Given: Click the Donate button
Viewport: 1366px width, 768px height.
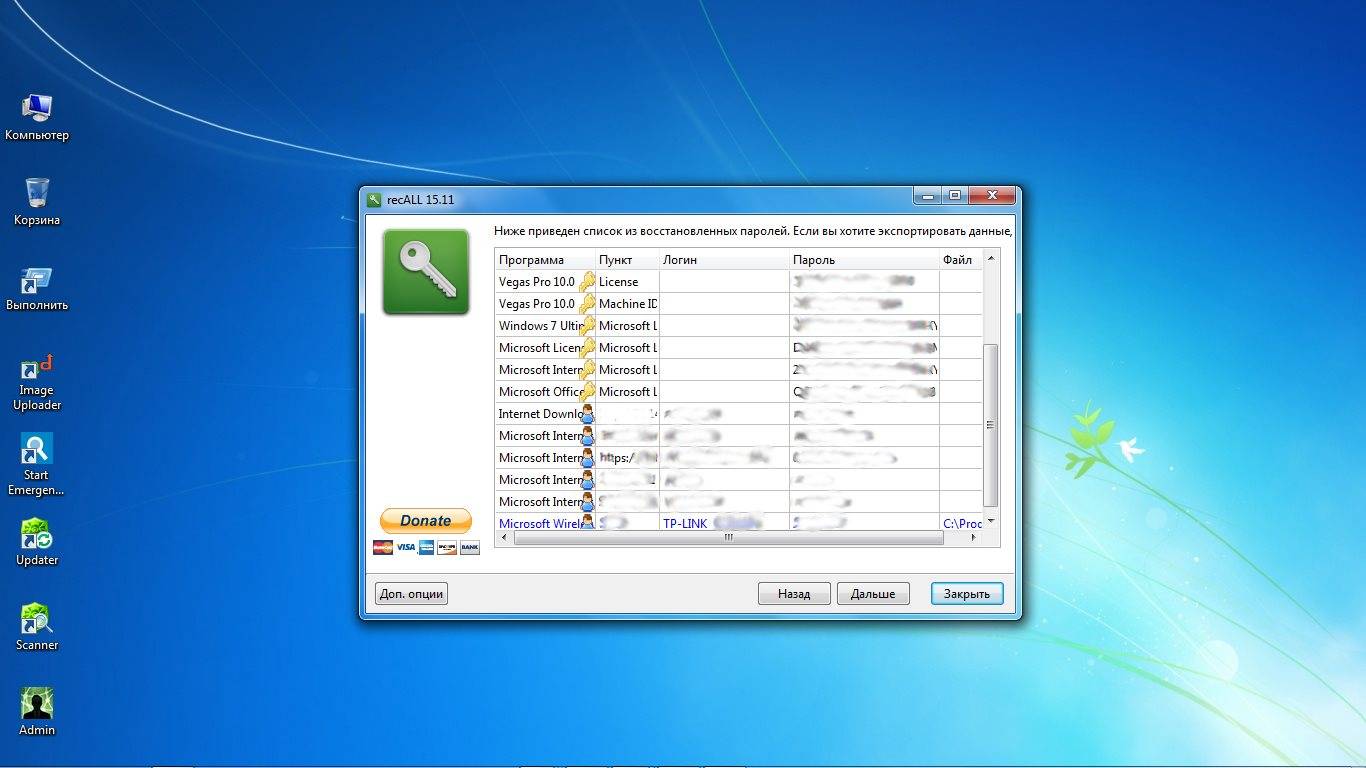Looking at the screenshot, I should click(426, 521).
